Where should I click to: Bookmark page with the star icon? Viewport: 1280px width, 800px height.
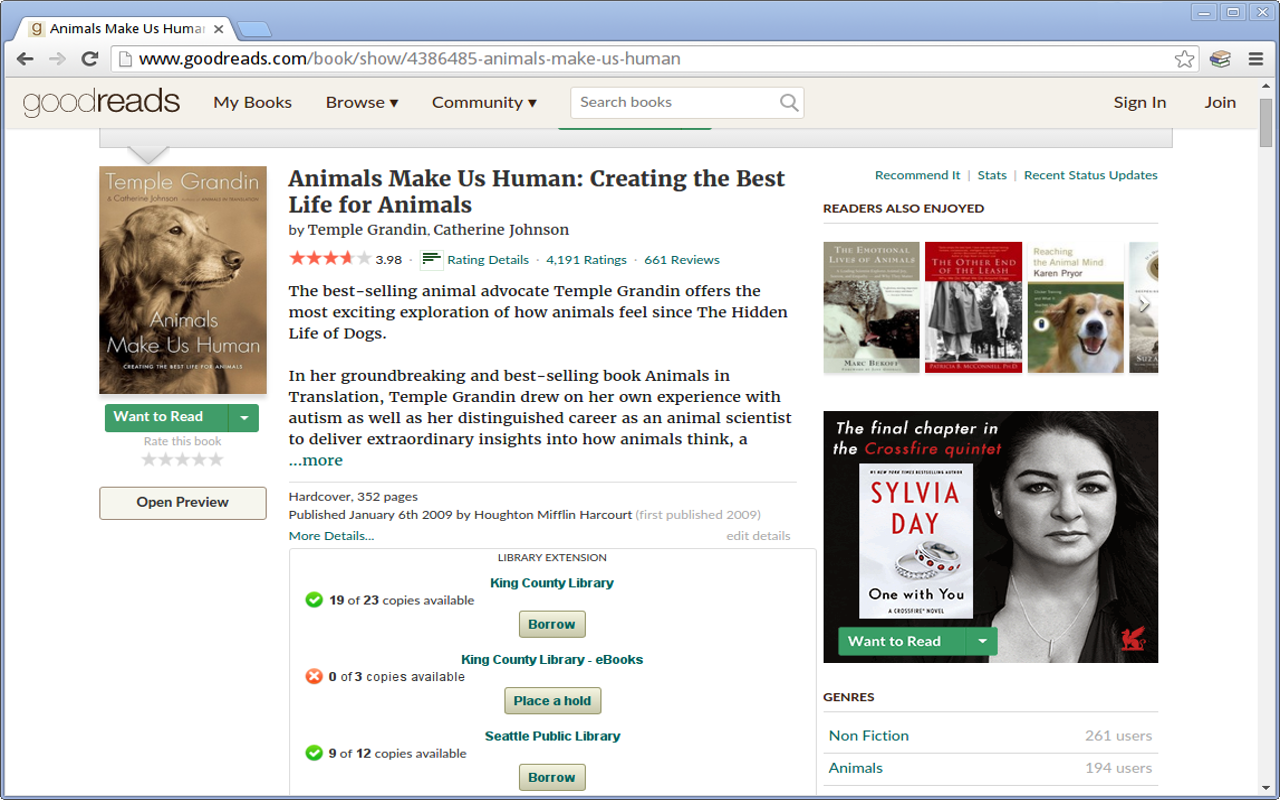pos(1184,59)
